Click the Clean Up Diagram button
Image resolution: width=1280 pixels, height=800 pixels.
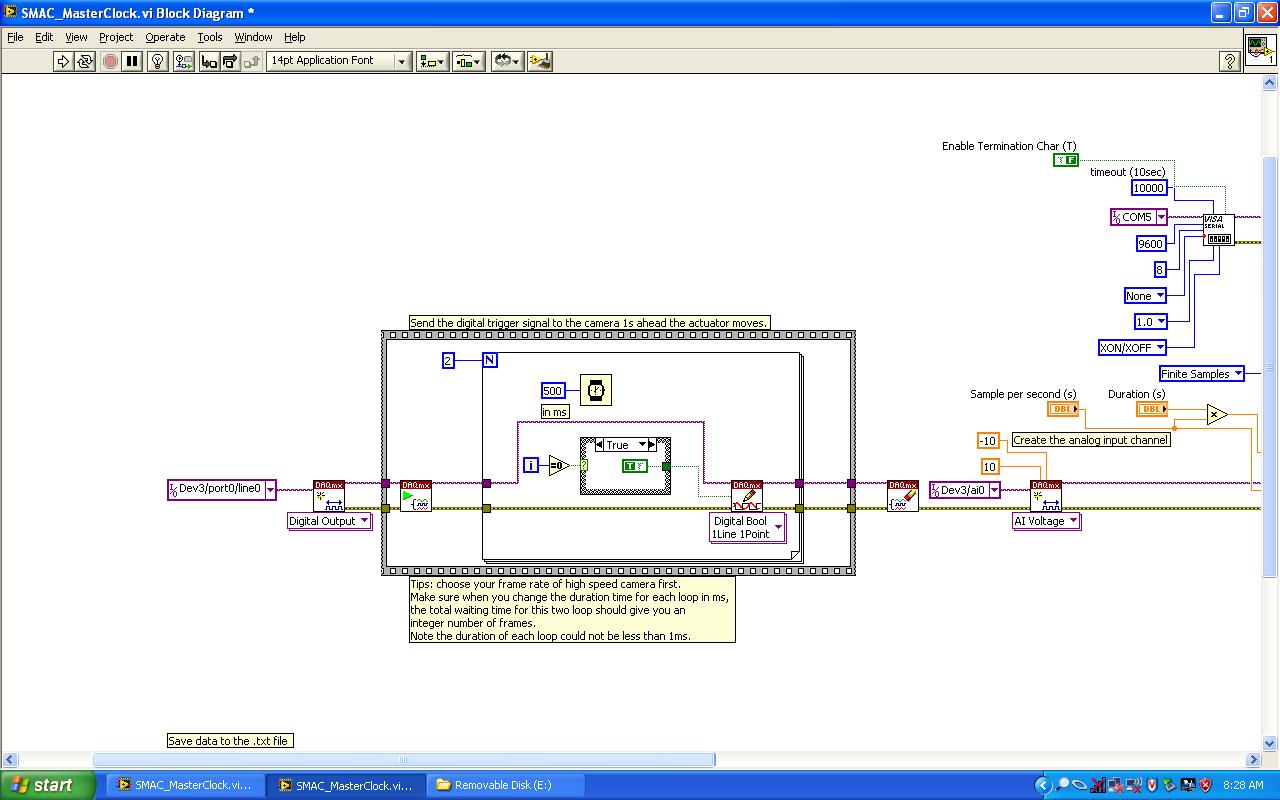[x=540, y=61]
